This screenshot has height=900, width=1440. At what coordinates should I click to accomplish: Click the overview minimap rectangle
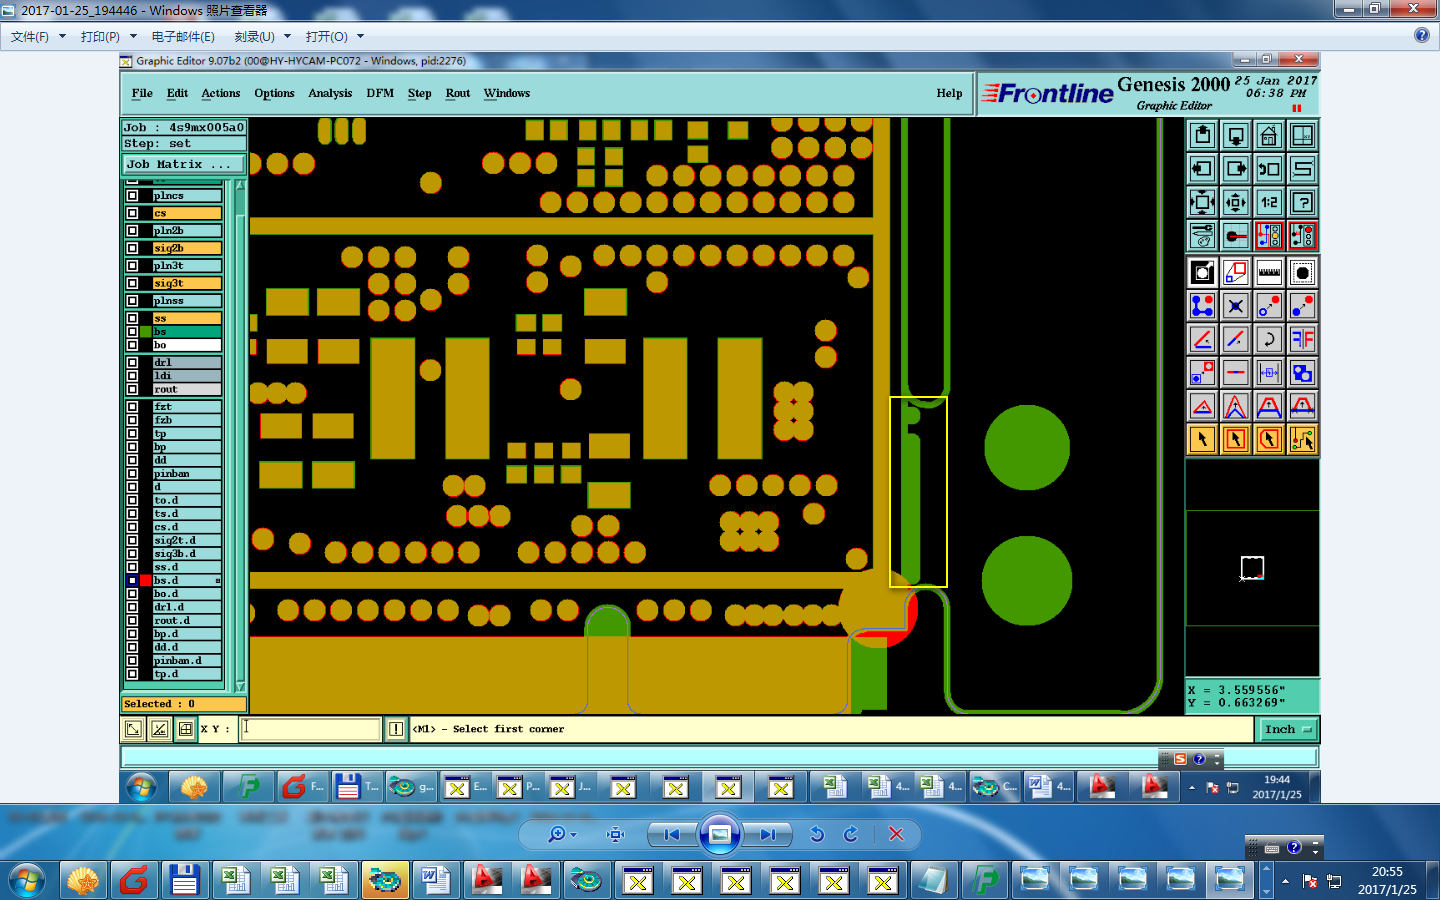pyautogui.click(x=1252, y=568)
